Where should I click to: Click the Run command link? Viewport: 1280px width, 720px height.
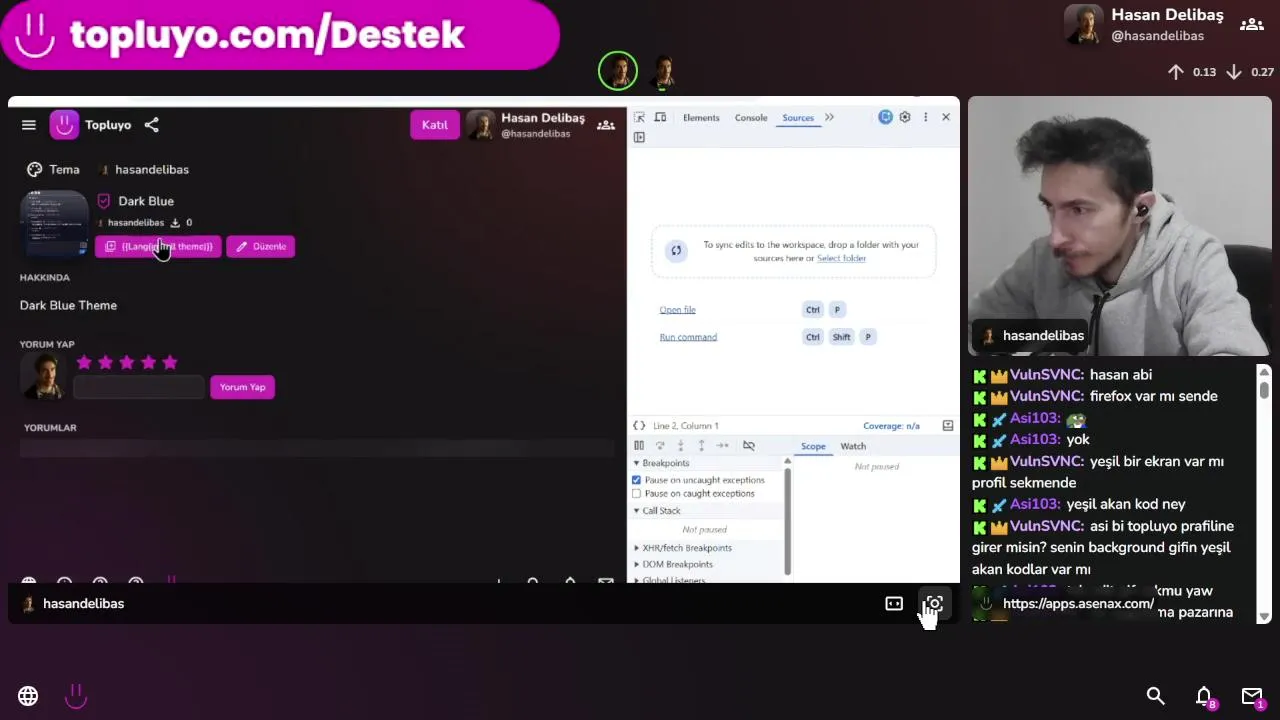688,337
